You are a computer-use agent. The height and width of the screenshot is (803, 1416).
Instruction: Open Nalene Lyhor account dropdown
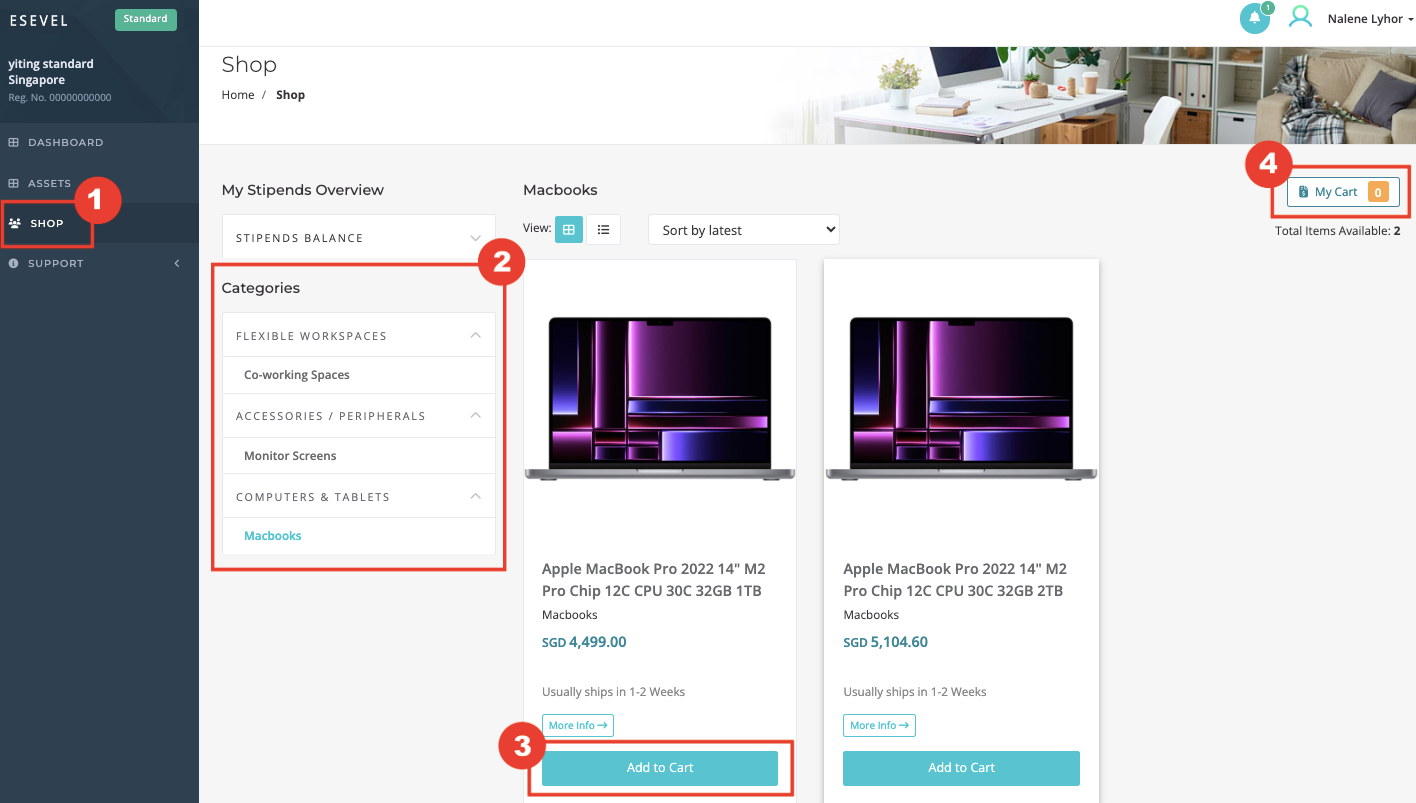pyautogui.click(x=1370, y=19)
